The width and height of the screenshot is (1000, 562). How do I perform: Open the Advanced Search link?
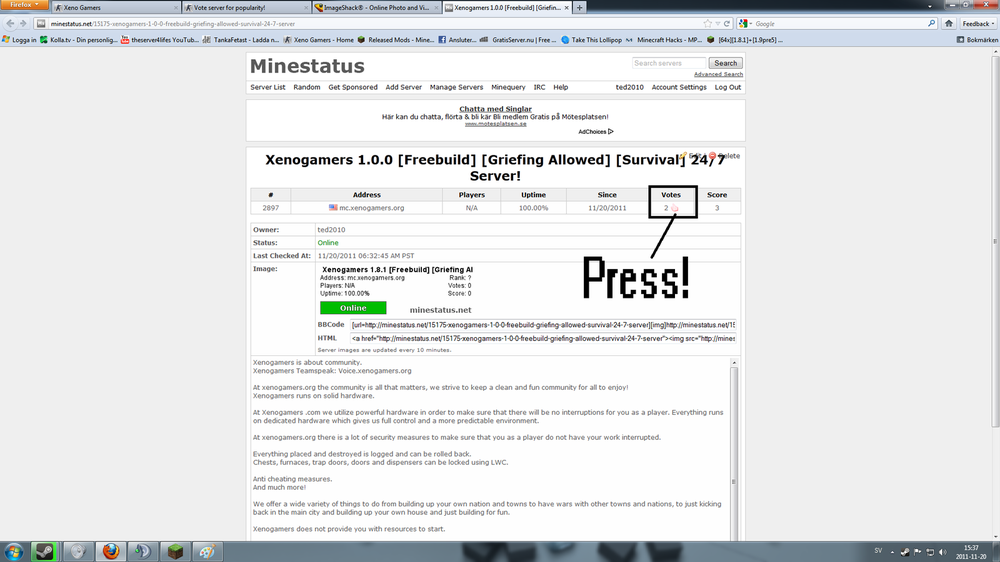coord(718,74)
